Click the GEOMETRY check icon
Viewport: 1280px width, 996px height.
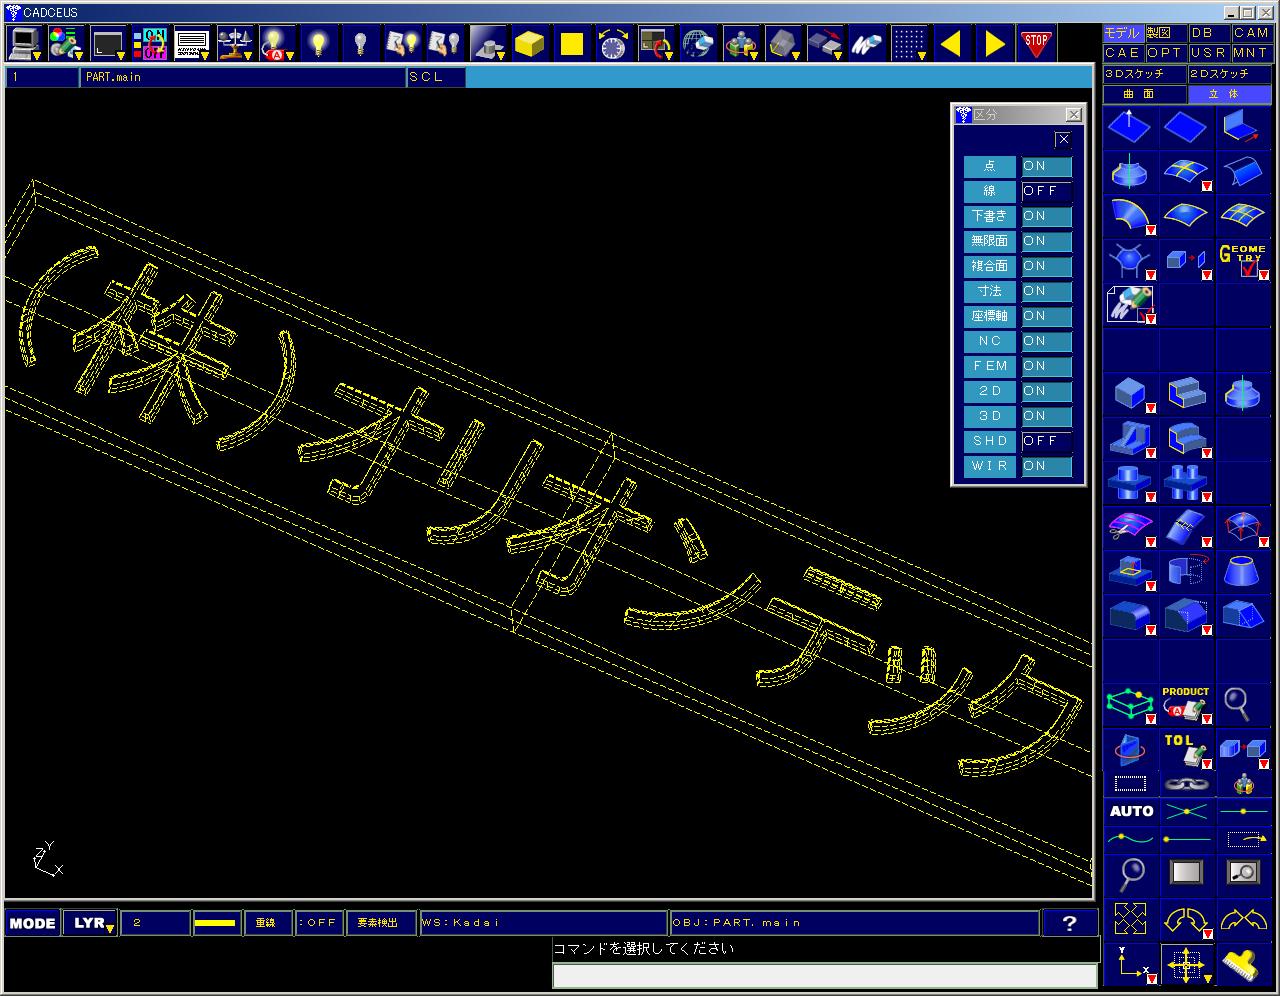pos(1242,261)
